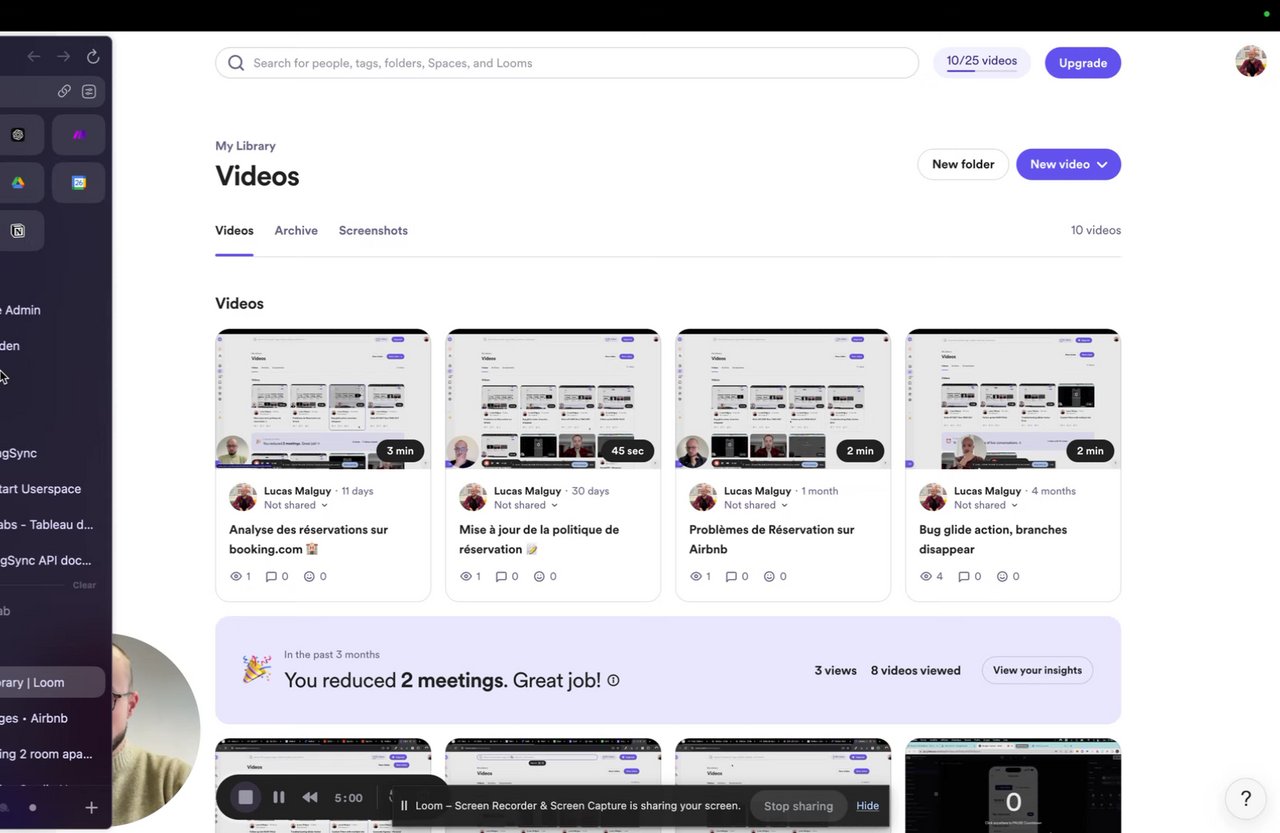Image resolution: width=1280 pixels, height=833 pixels.
Task: Copy the page link using the chain icon
Action: point(64,91)
